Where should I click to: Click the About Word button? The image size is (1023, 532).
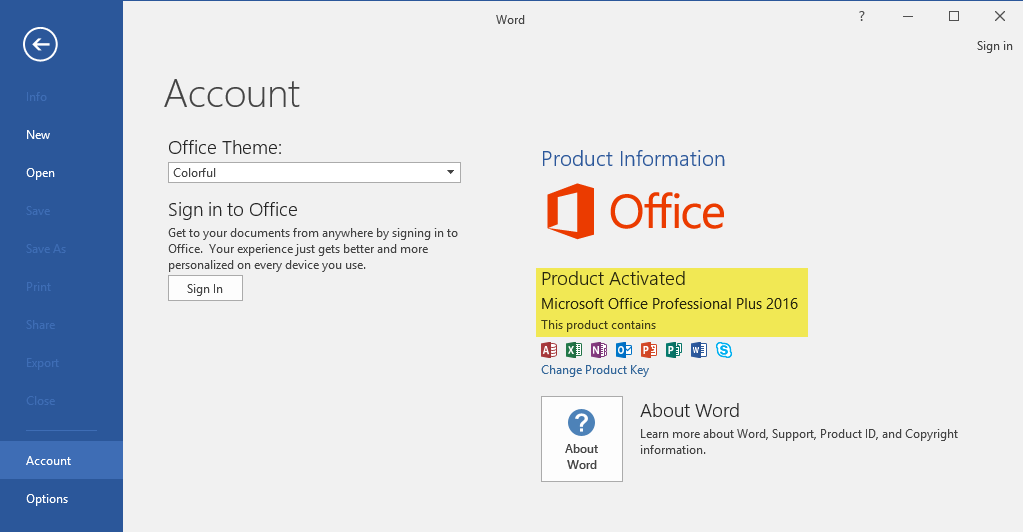coord(581,439)
